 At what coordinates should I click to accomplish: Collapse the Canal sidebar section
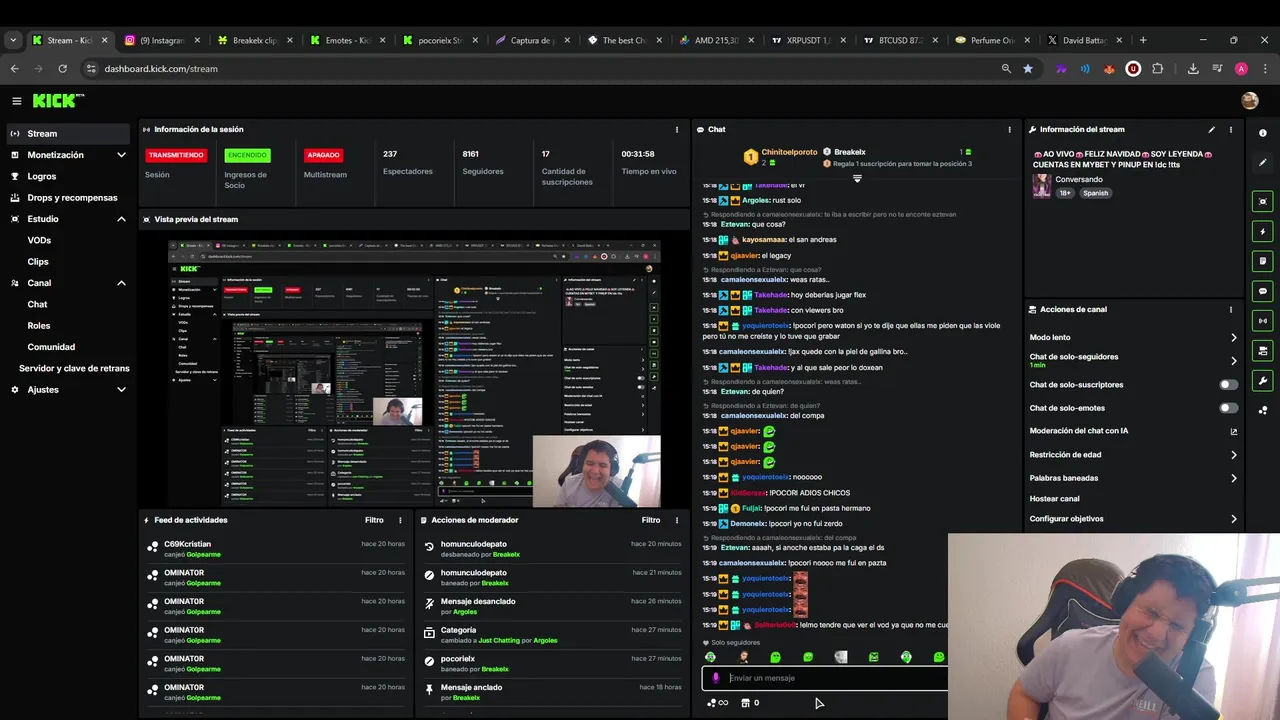121,283
